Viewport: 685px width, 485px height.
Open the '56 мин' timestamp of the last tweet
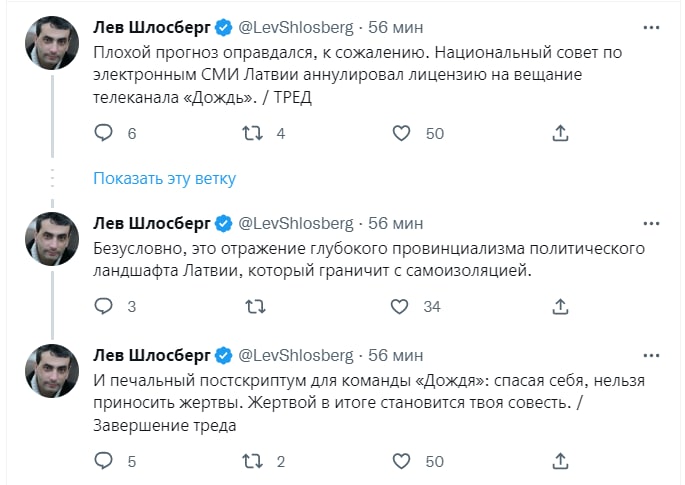[398, 355]
